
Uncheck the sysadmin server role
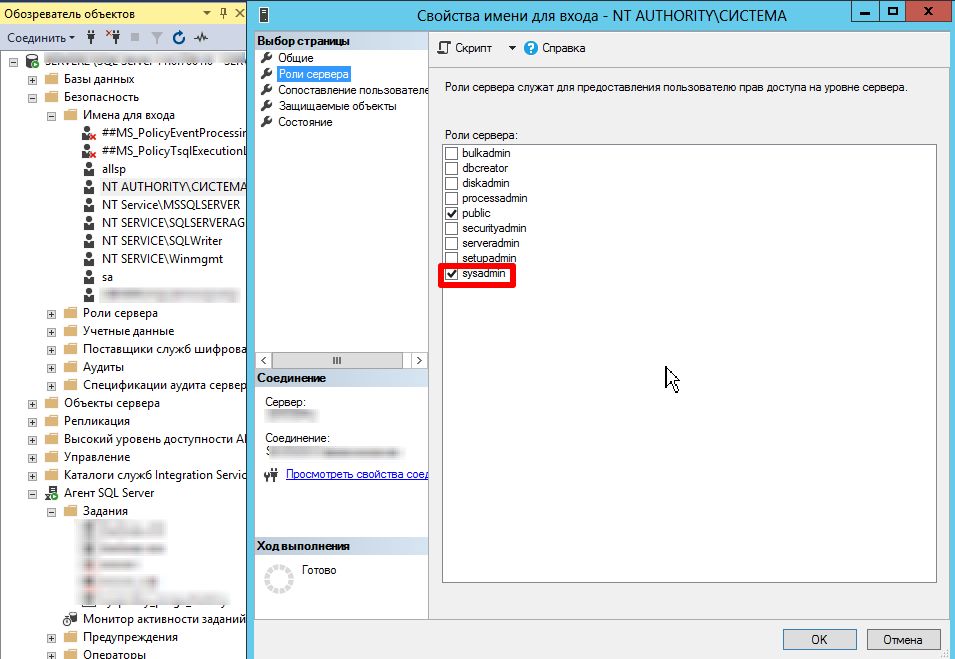pyautogui.click(x=452, y=274)
